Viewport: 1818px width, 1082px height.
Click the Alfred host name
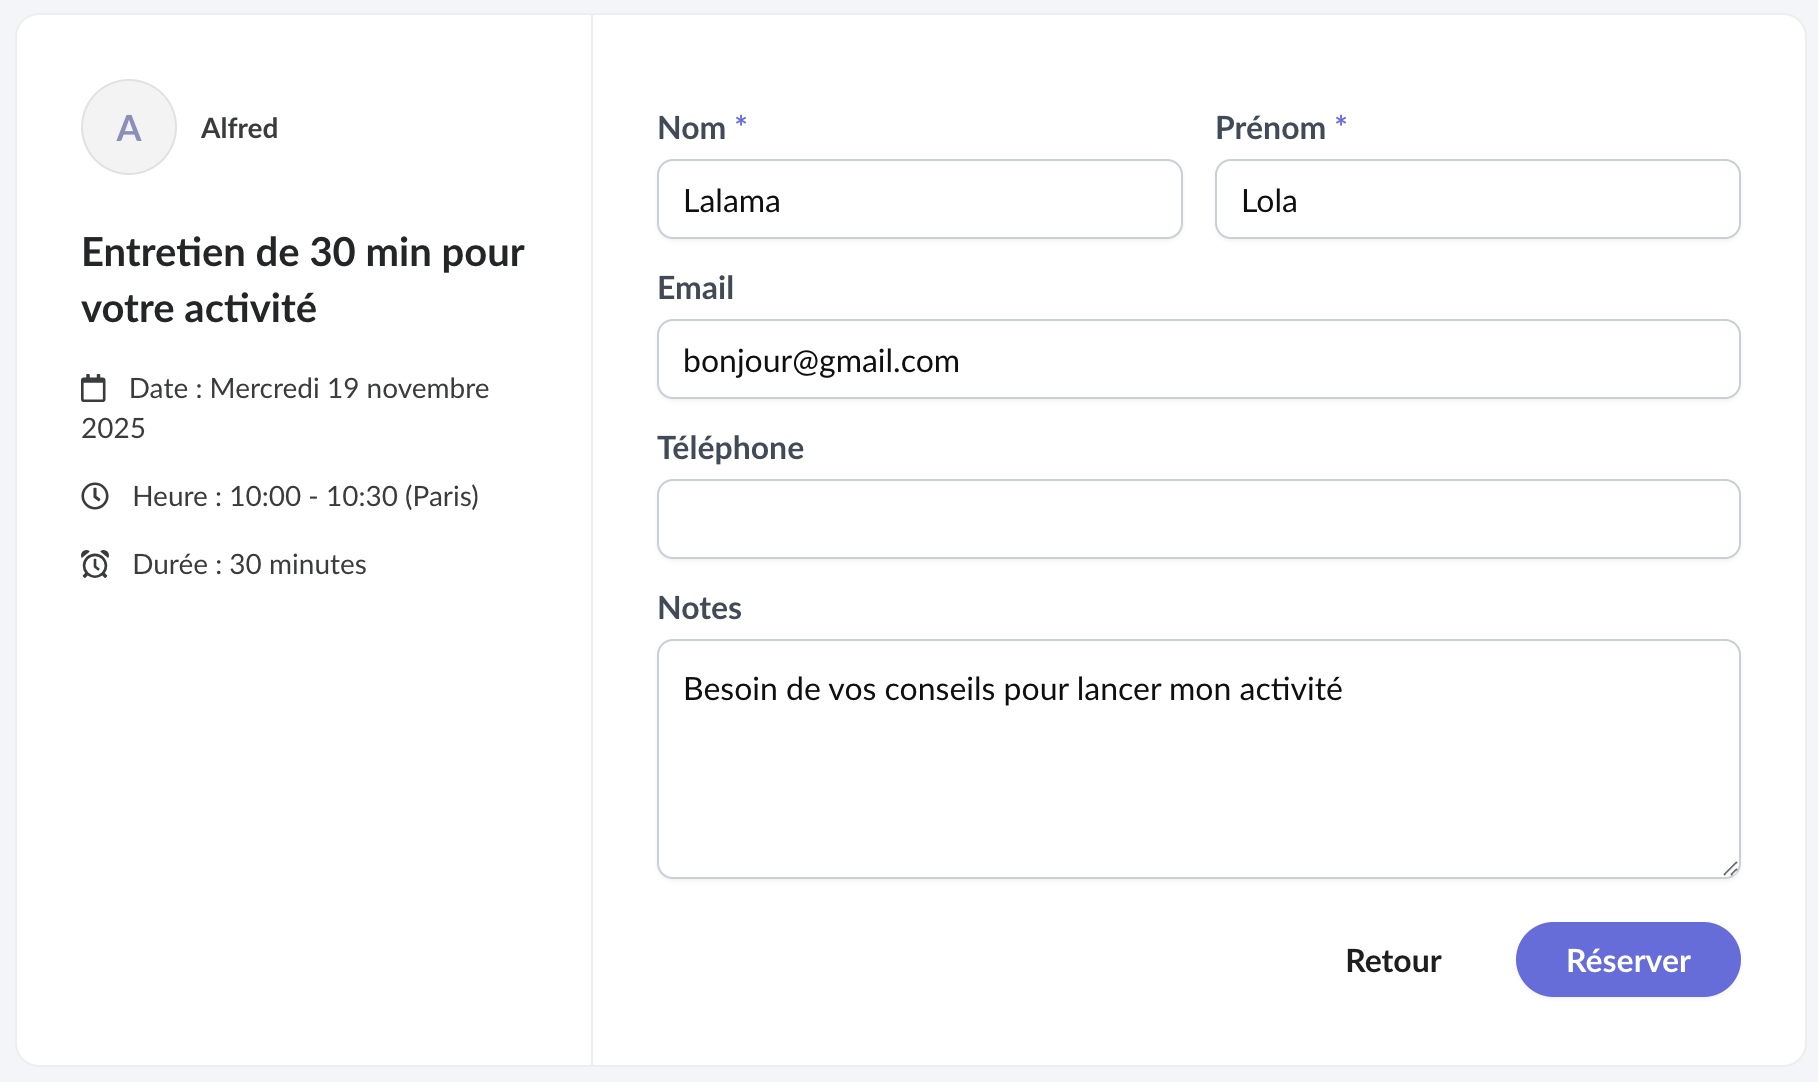tap(239, 128)
